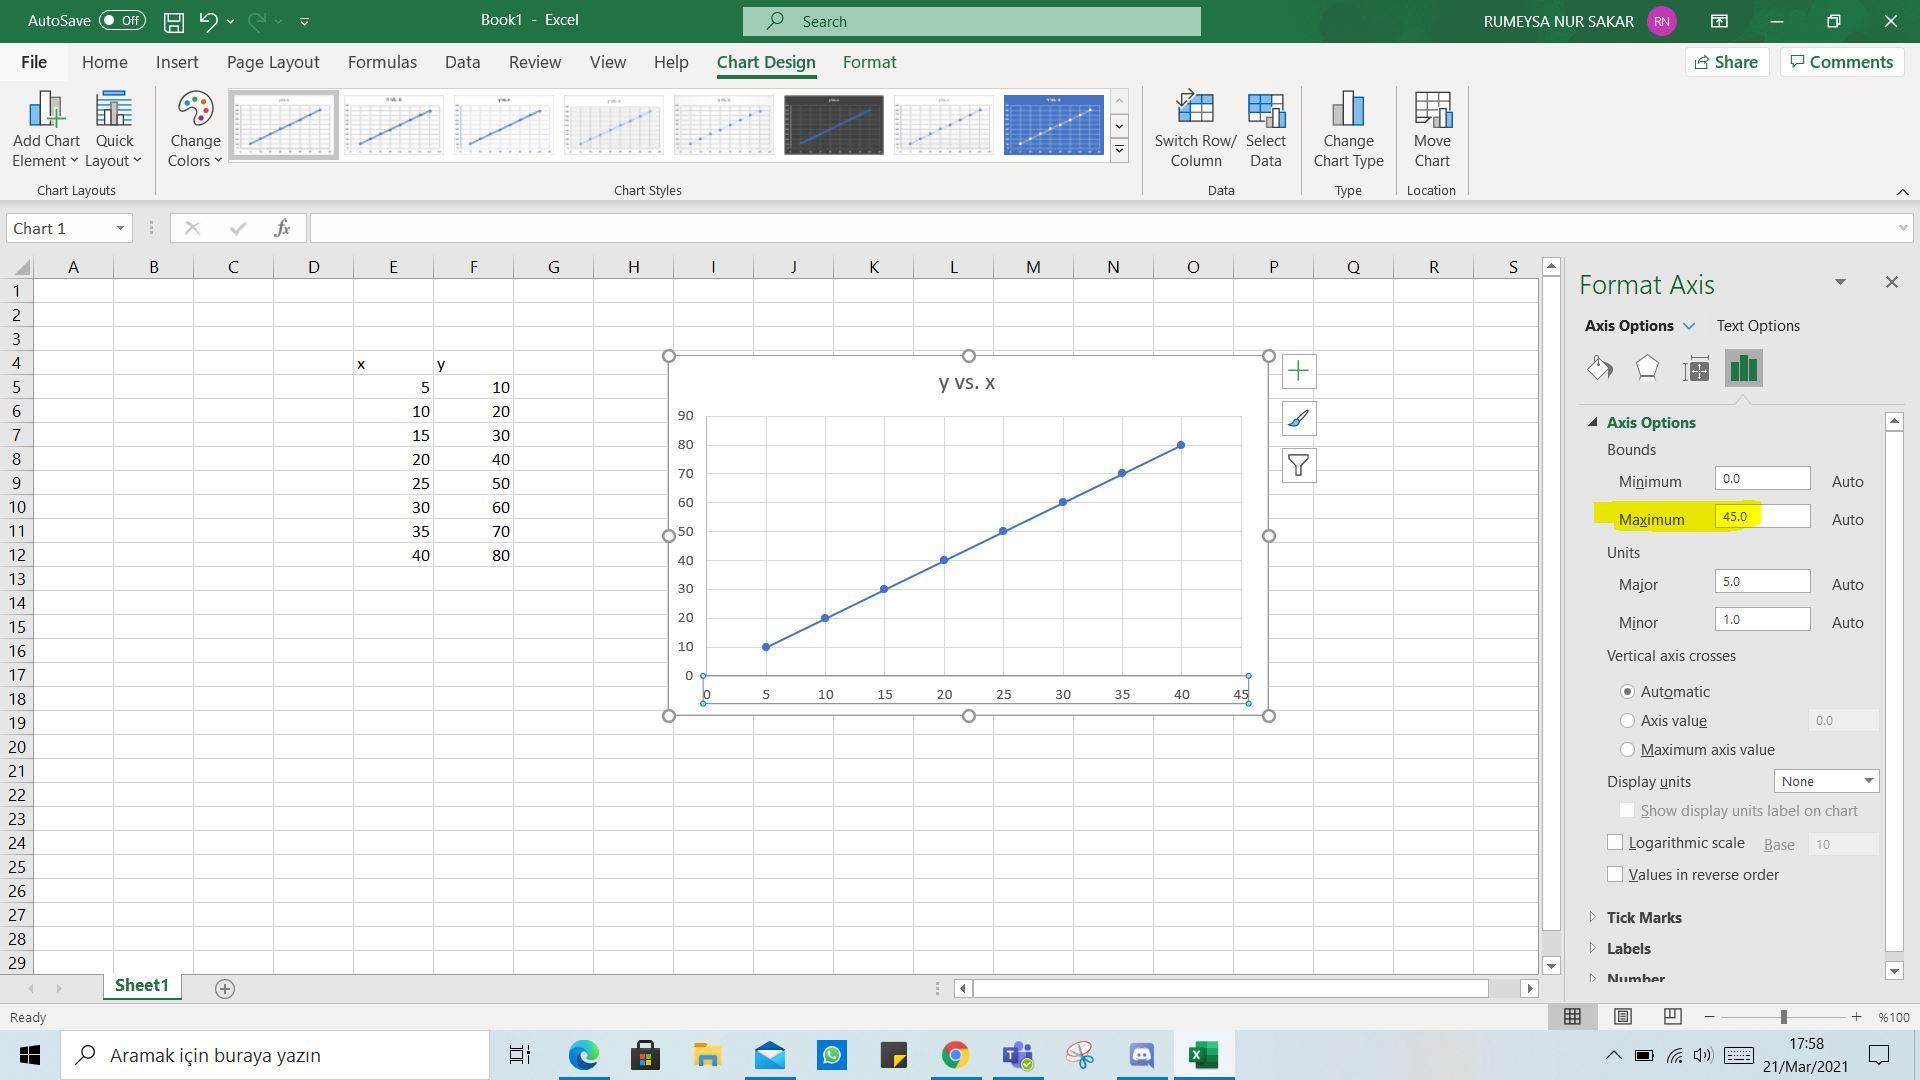
Task: Select Maximum axis value radio option
Action: point(1627,750)
